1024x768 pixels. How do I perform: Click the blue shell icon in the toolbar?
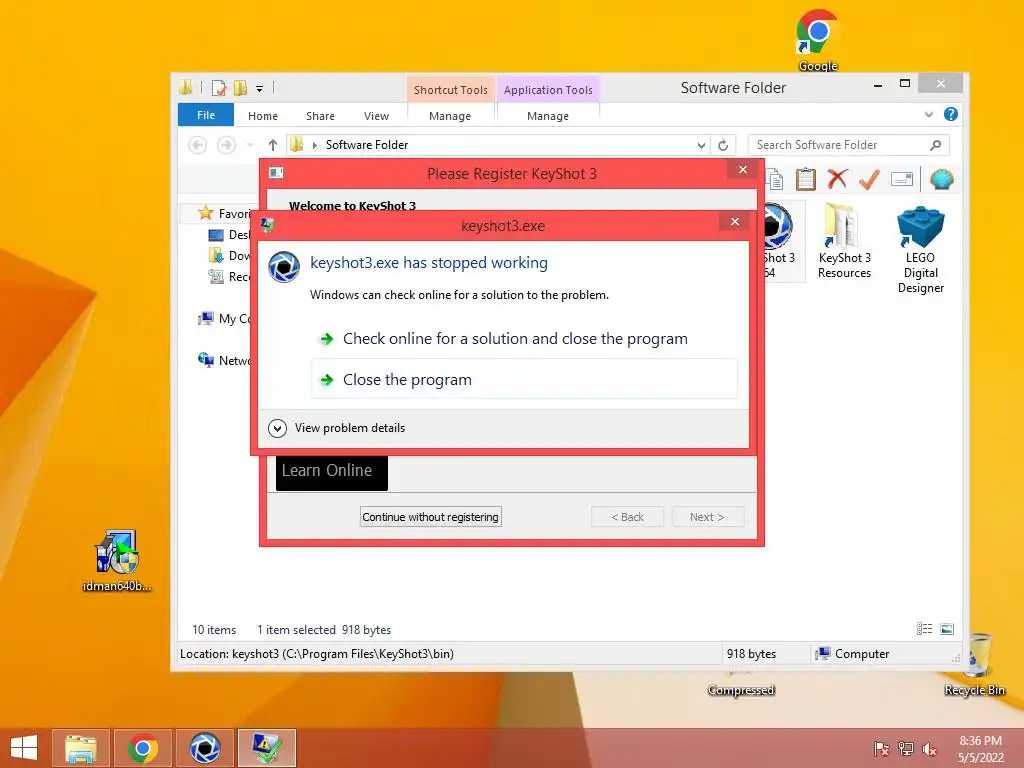941,179
